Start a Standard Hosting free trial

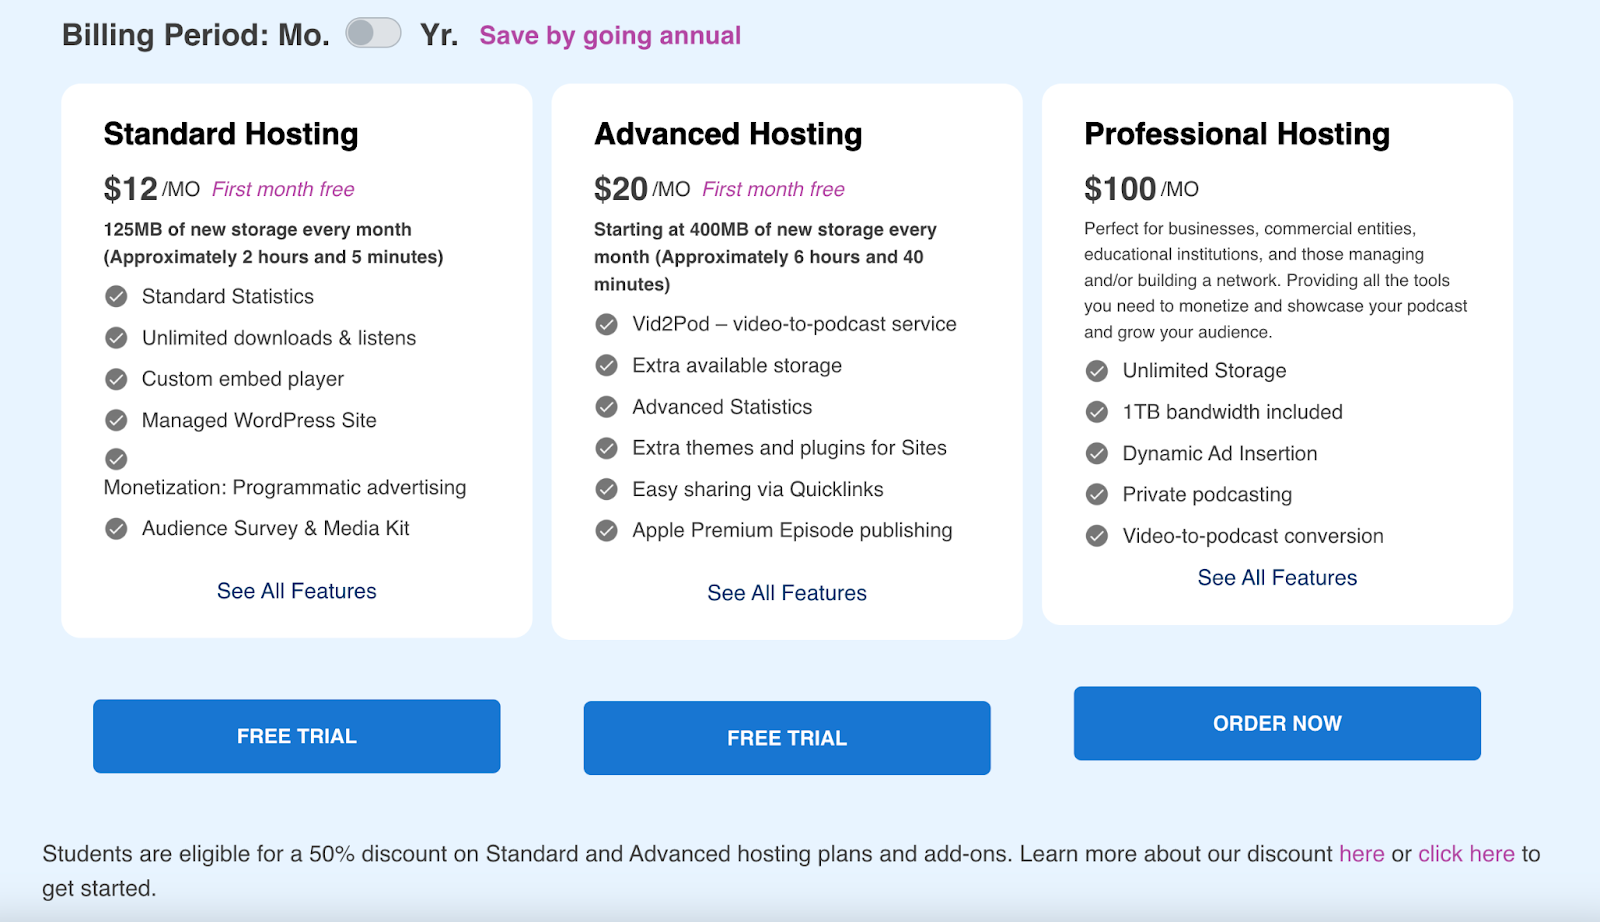point(296,736)
